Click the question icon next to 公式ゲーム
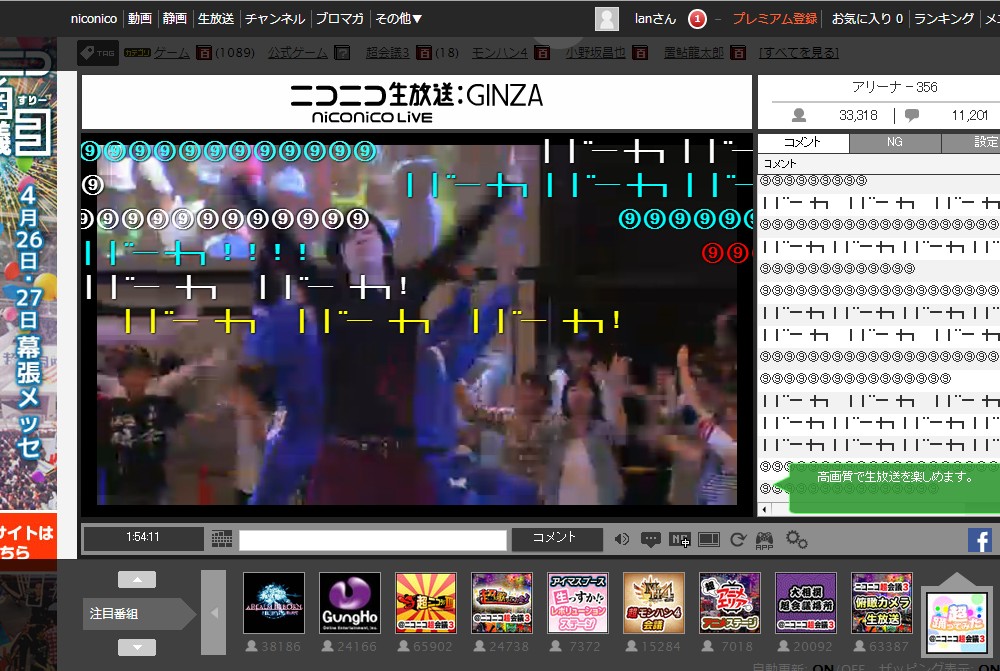 pos(342,53)
